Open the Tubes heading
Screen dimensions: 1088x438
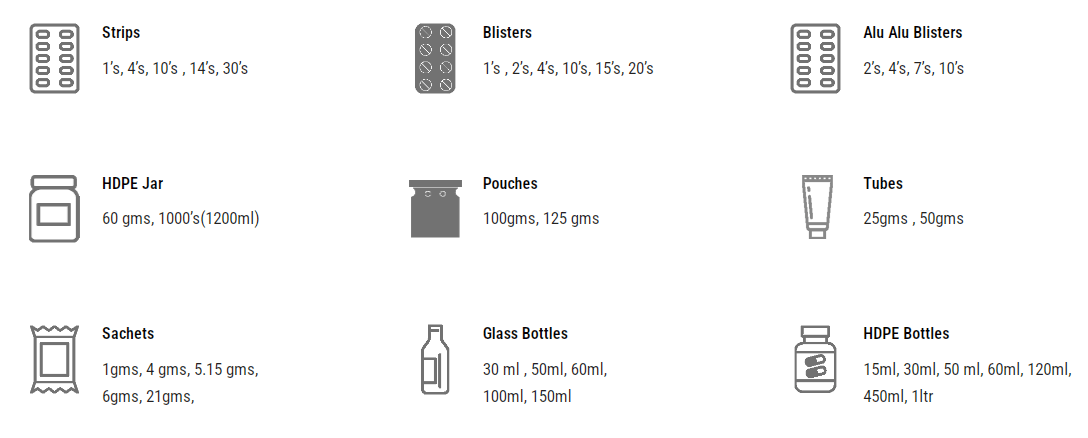[883, 184]
